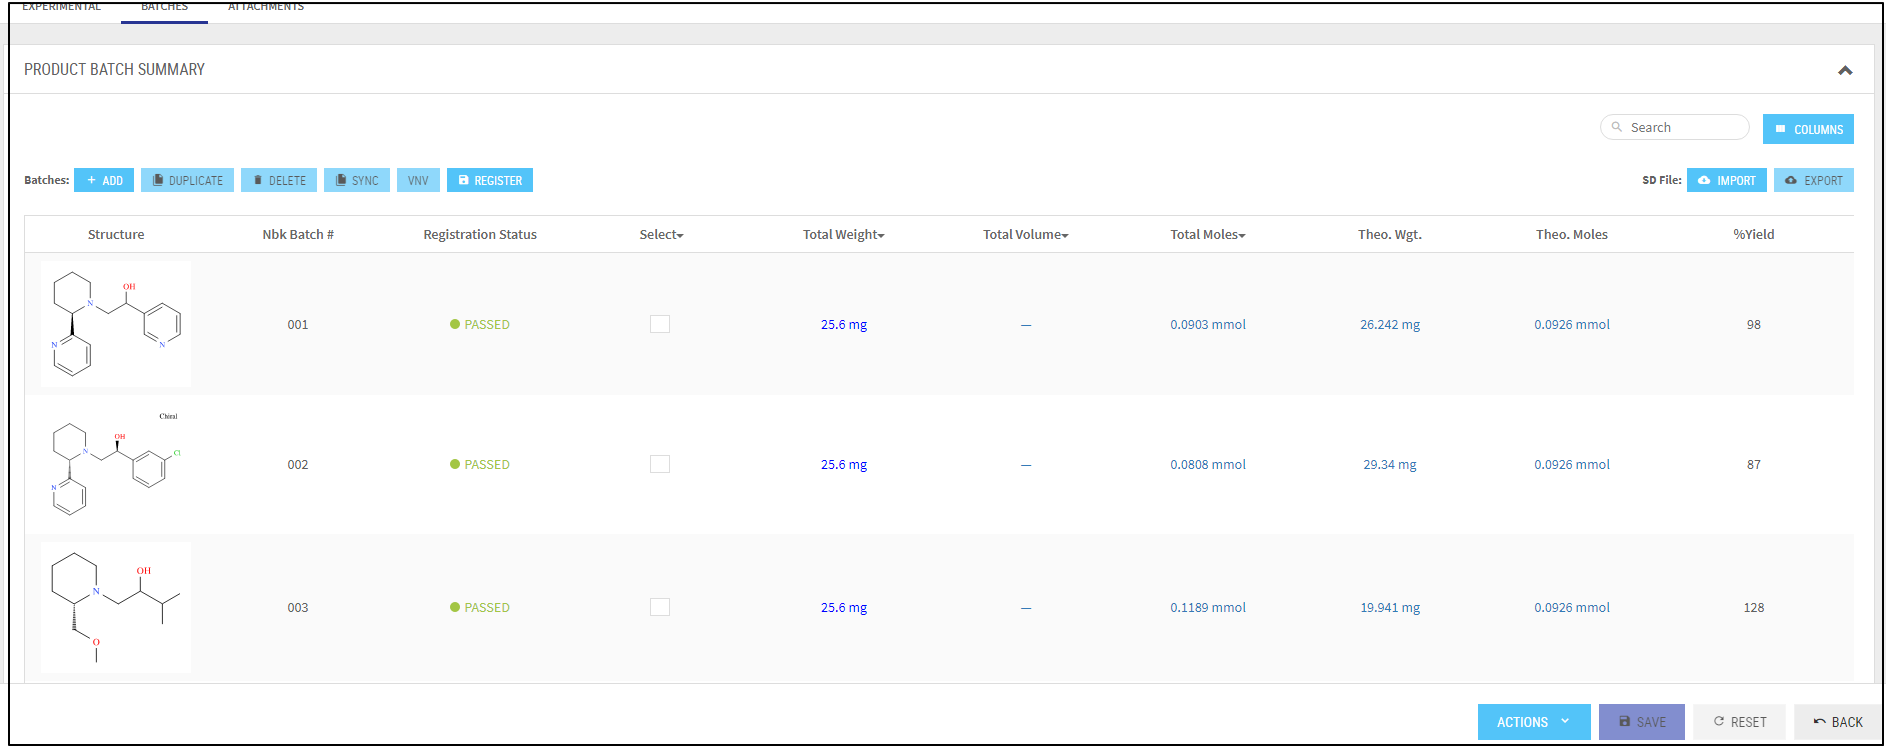This screenshot has height=747, width=1886.
Task: Check the box for batch 003
Action: pyautogui.click(x=660, y=607)
